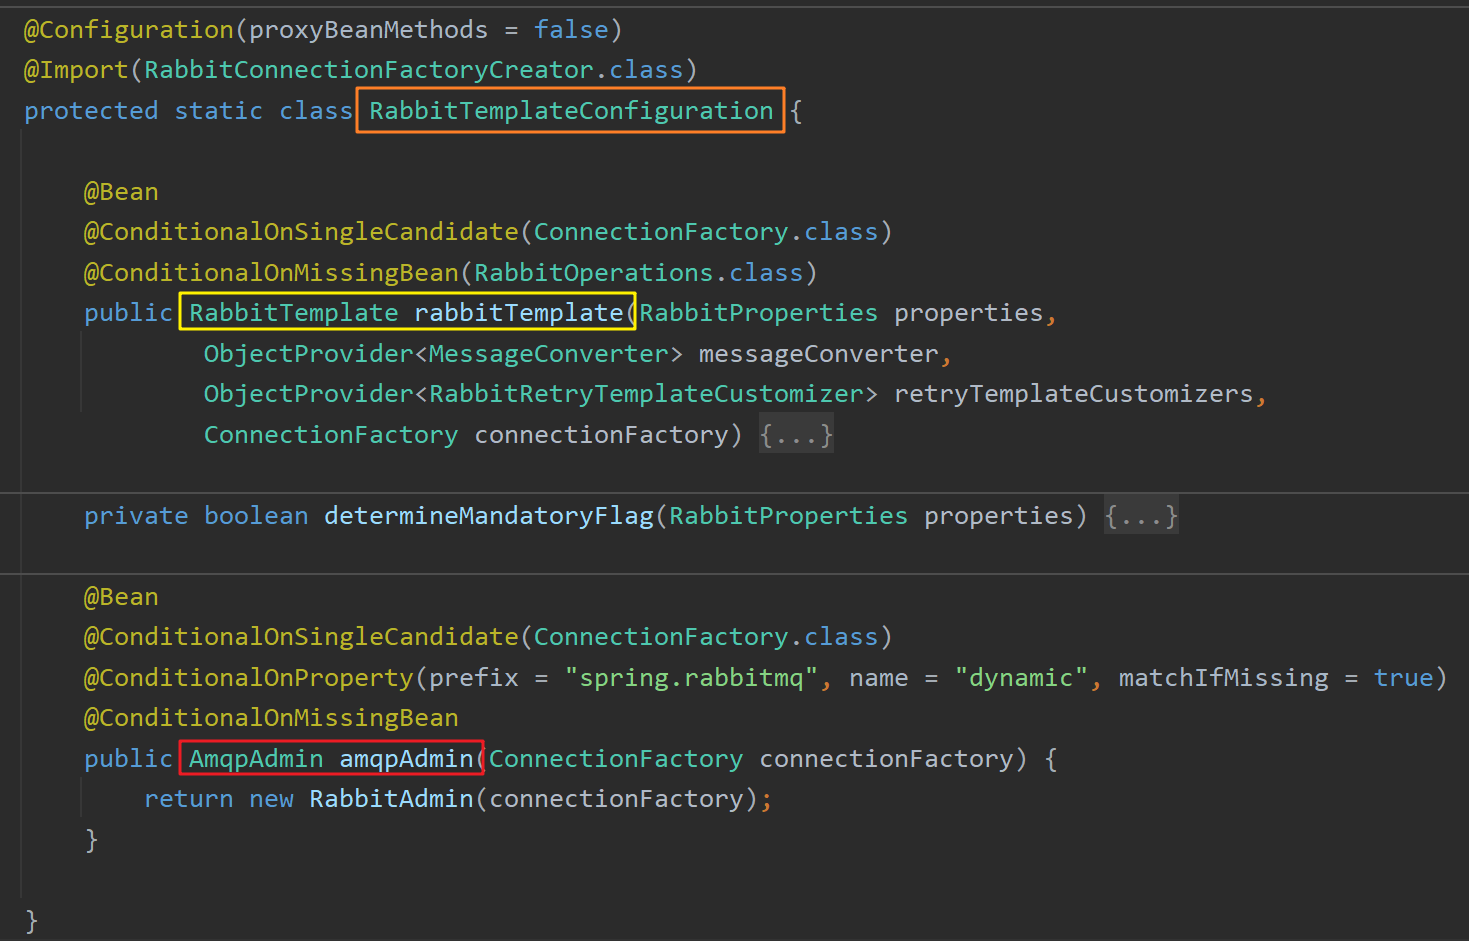This screenshot has height=941, width=1469.
Task: Click rabbitTemplate method name
Action: tap(519, 313)
